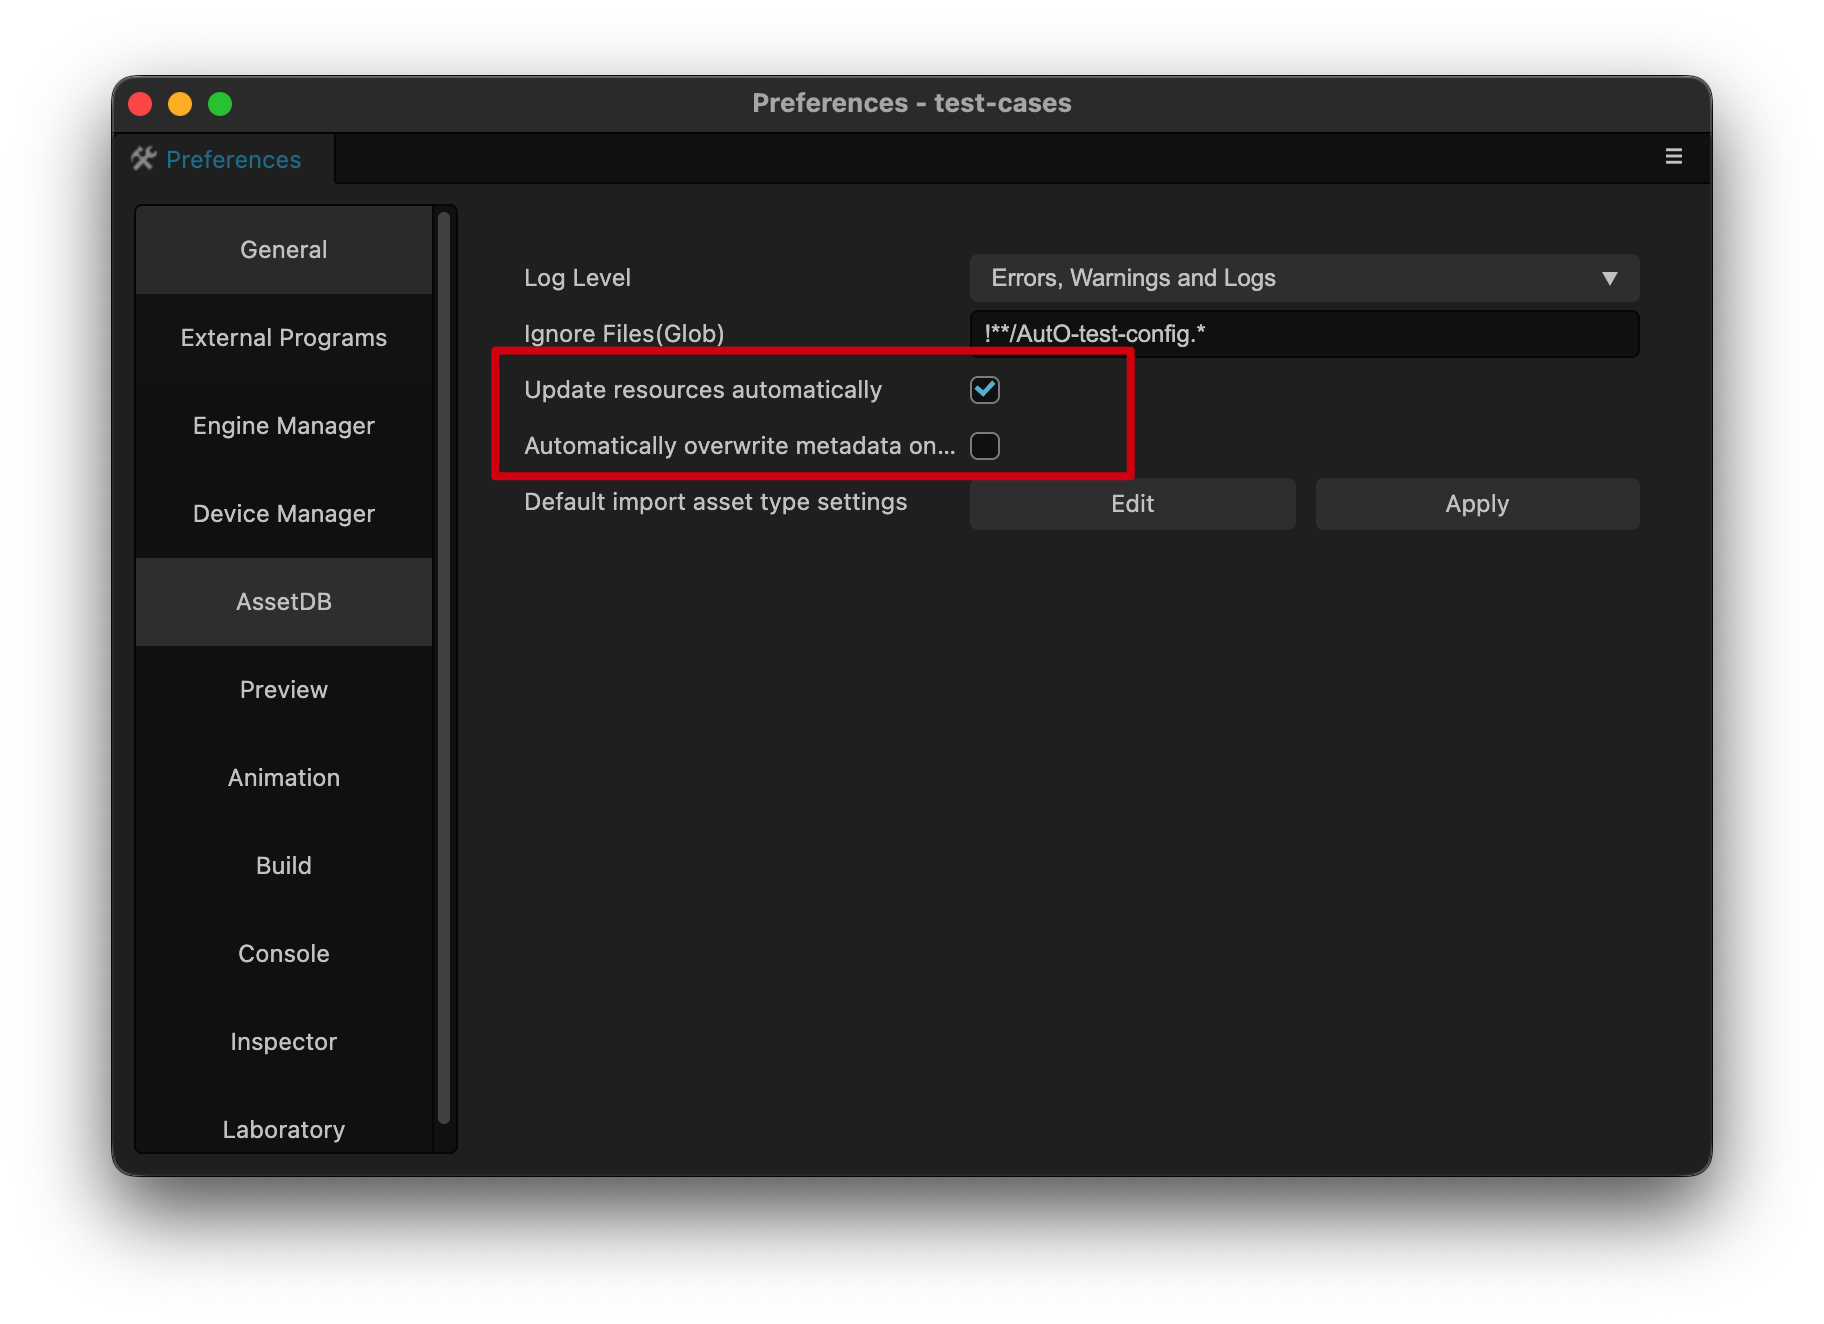Open the Preview preferences section
The image size is (1824, 1324).
tap(284, 690)
